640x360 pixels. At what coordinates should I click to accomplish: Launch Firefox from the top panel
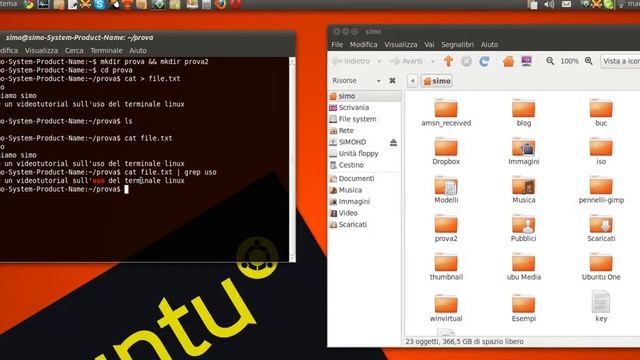coord(220,4)
